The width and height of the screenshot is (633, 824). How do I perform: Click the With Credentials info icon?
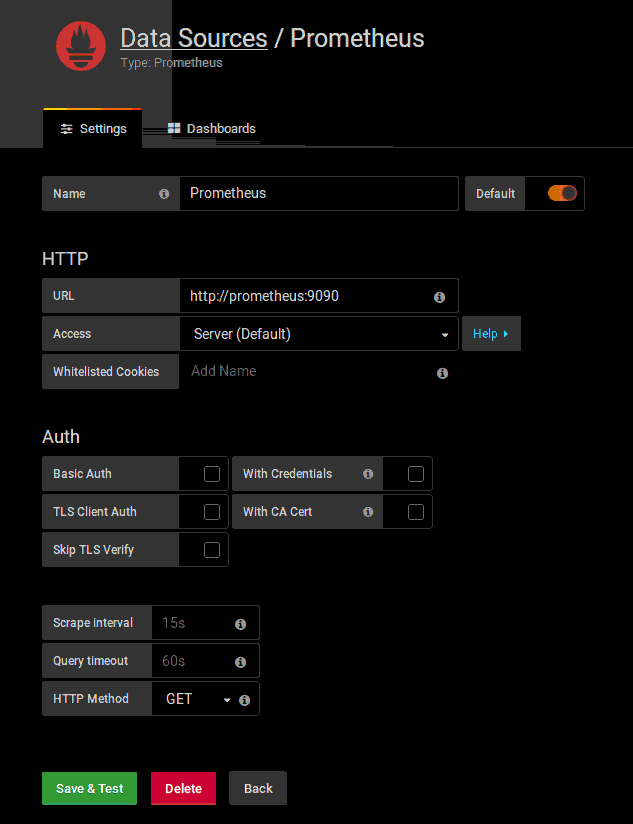point(368,474)
